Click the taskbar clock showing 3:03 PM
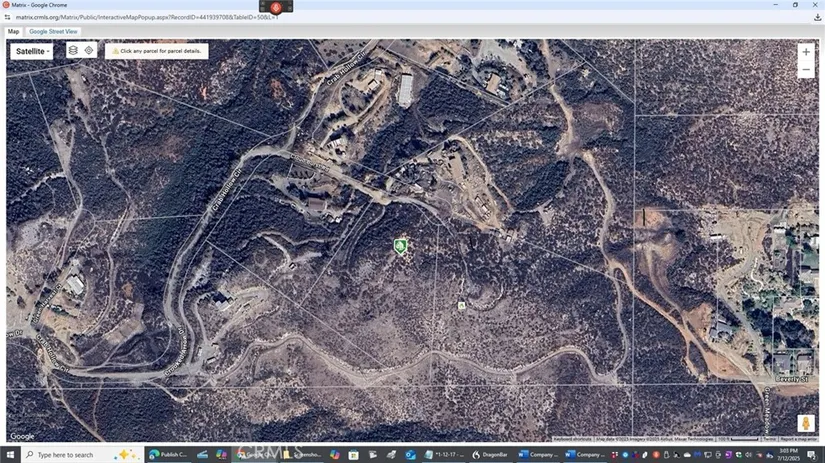Viewport: 825px width, 463px height. click(x=789, y=454)
